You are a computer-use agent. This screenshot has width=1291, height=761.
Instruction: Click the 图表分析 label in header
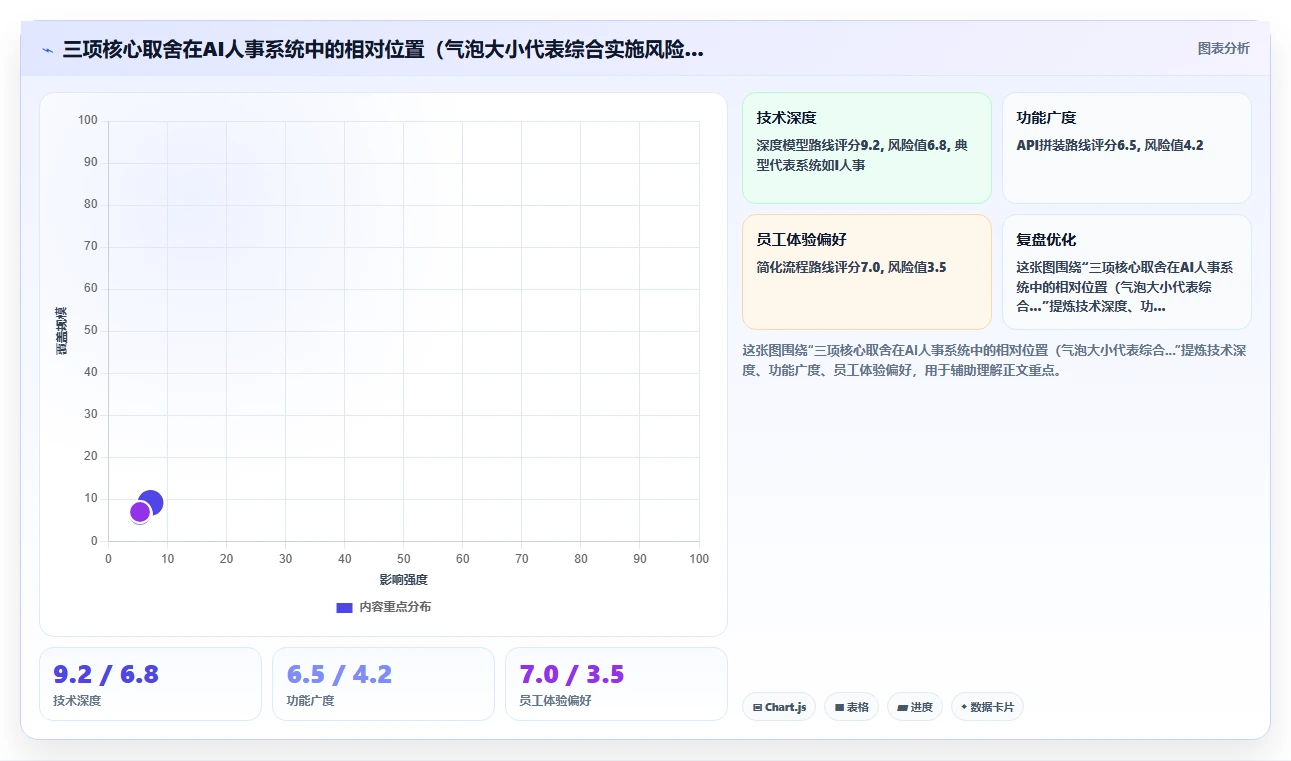click(1223, 48)
